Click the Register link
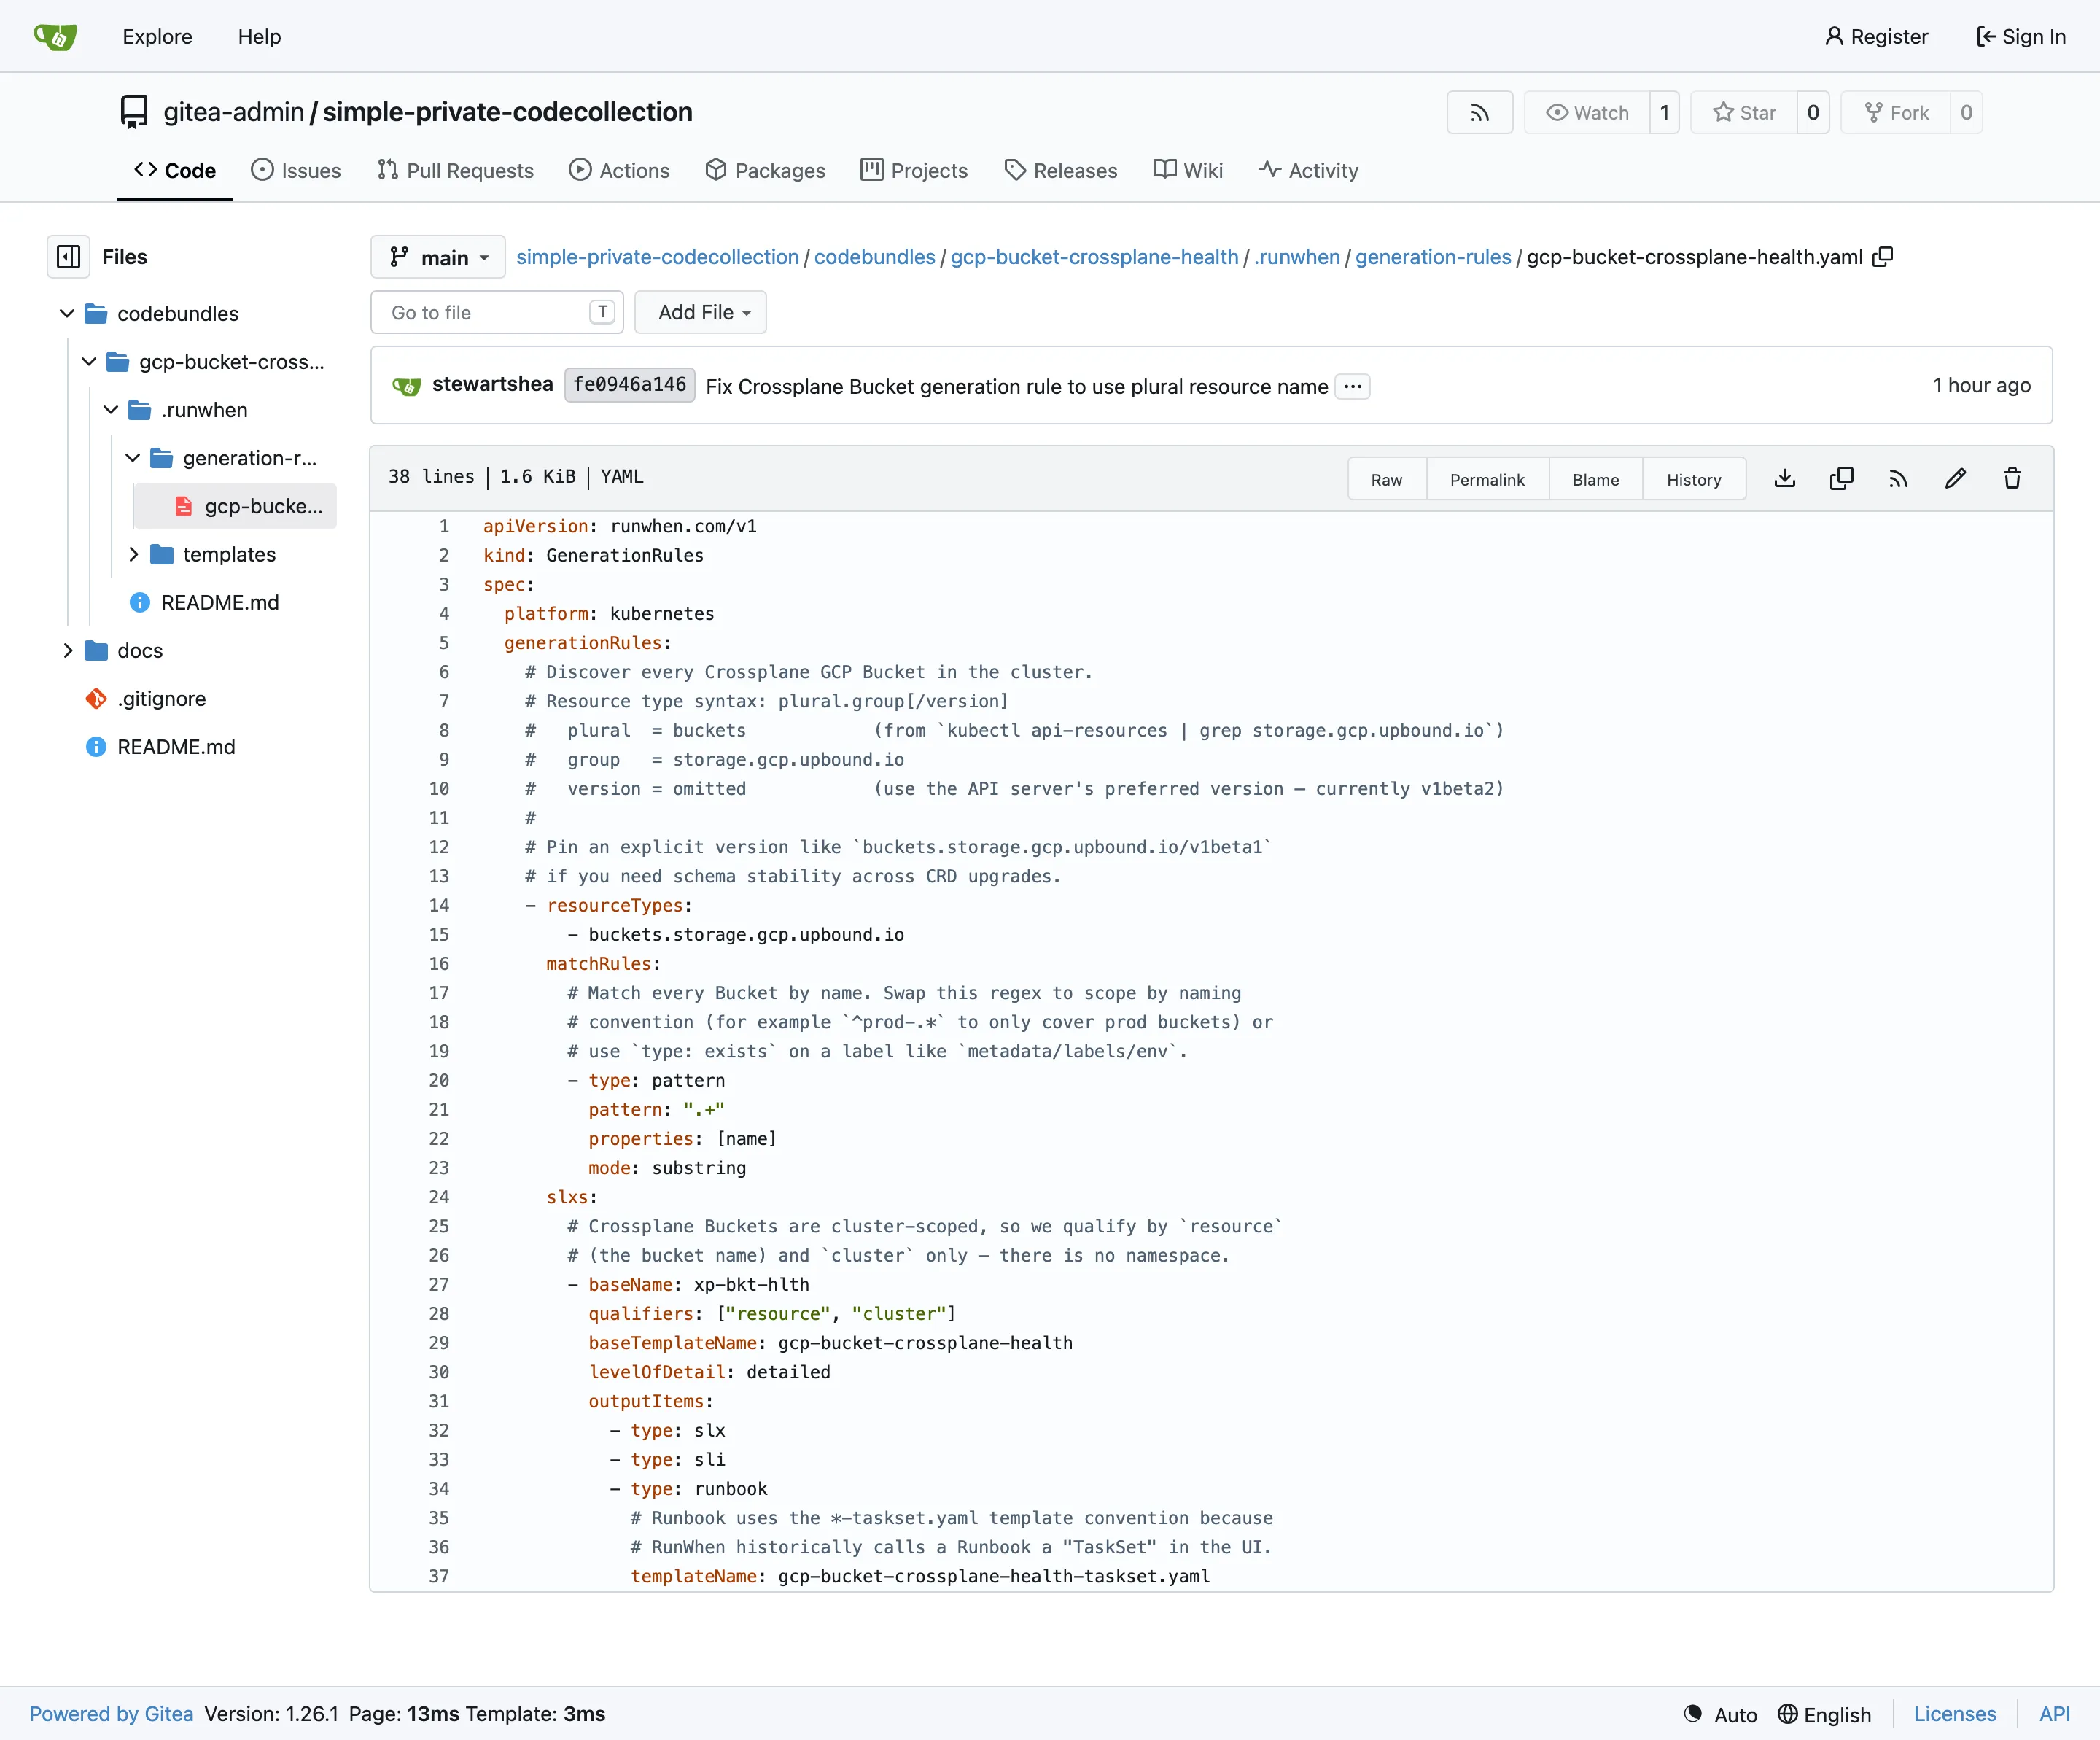Image resolution: width=2100 pixels, height=1740 pixels. (1876, 37)
